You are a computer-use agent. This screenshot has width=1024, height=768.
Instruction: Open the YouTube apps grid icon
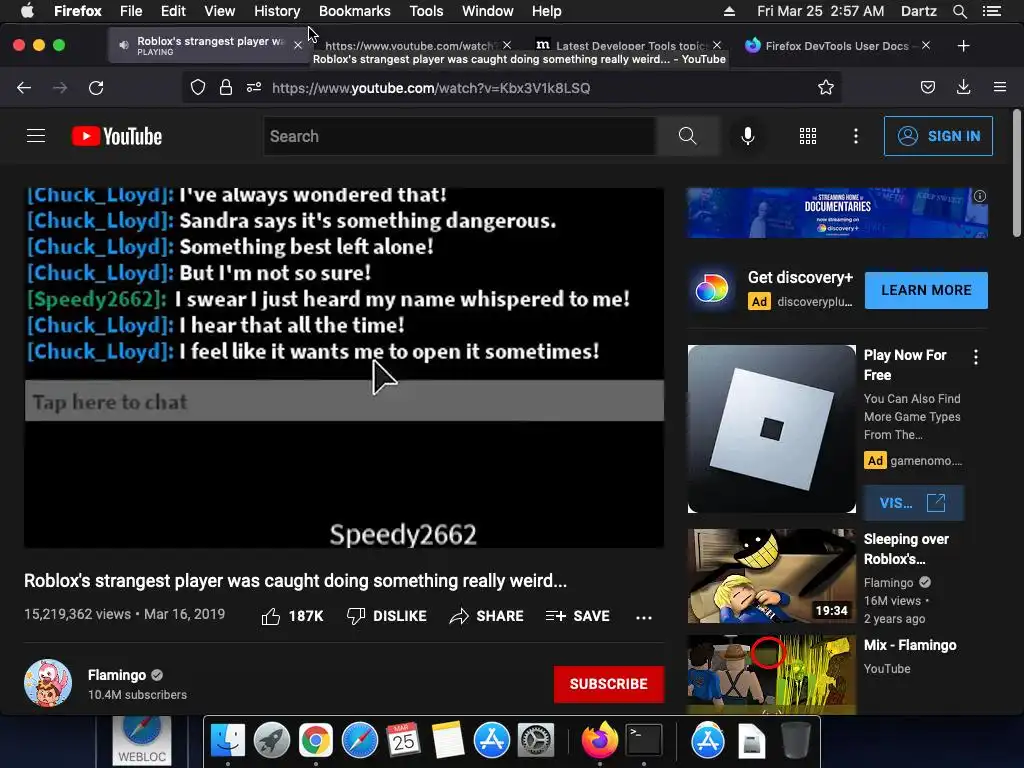808,136
